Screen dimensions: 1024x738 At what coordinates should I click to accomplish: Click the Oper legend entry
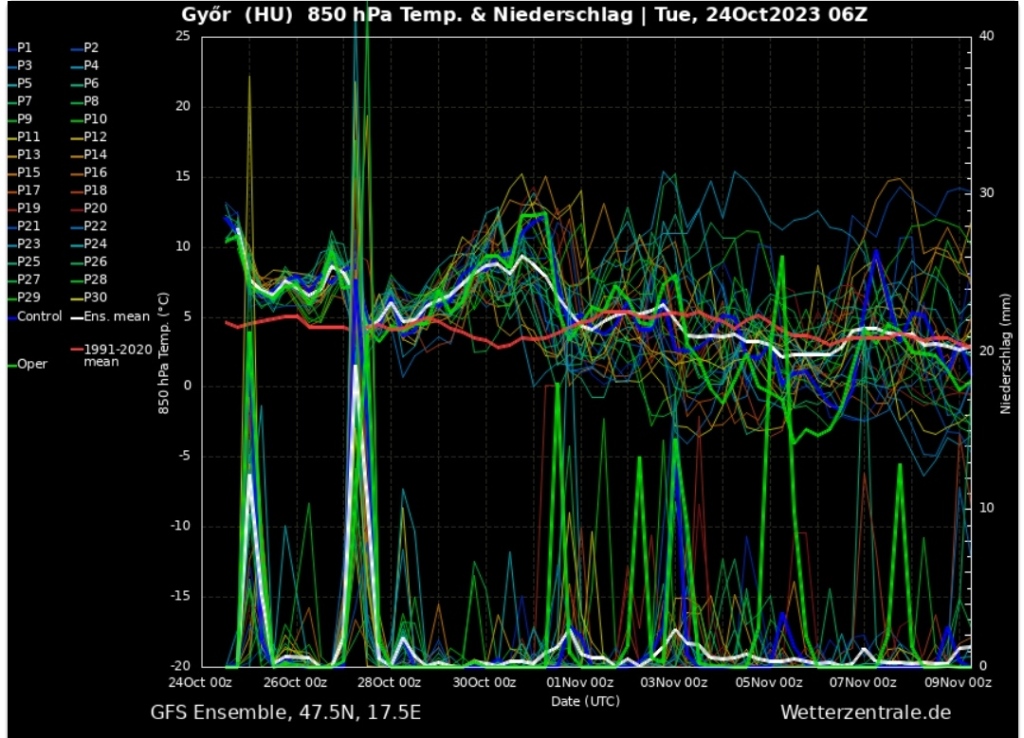point(32,364)
